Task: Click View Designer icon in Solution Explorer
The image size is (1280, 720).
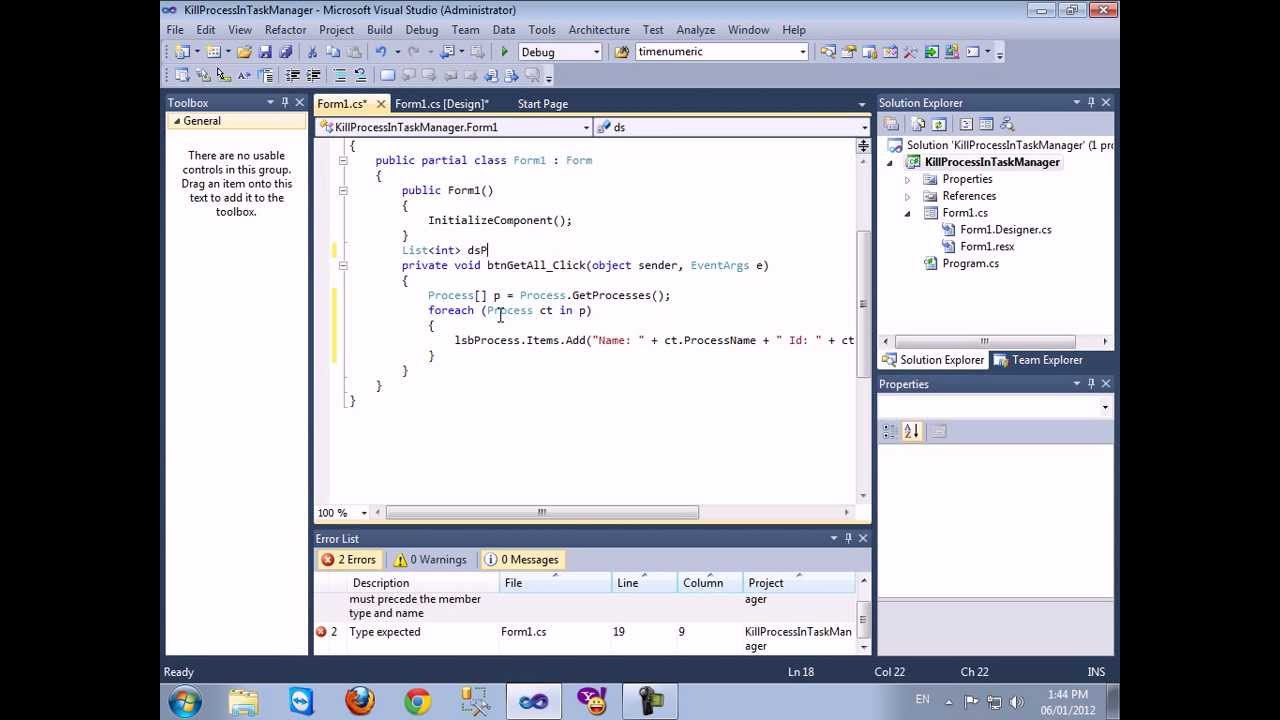Action: [986, 124]
